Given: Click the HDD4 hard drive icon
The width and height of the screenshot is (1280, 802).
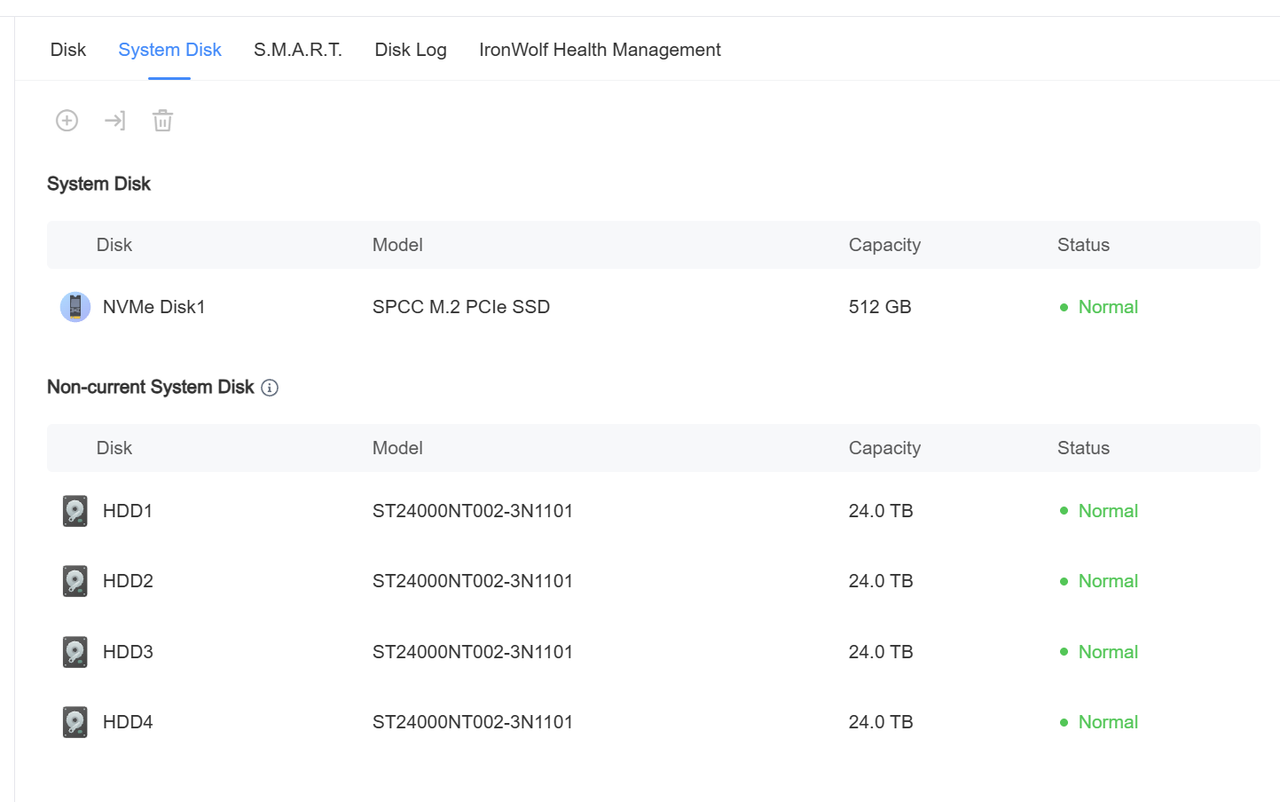Looking at the screenshot, I should (x=75, y=722).
